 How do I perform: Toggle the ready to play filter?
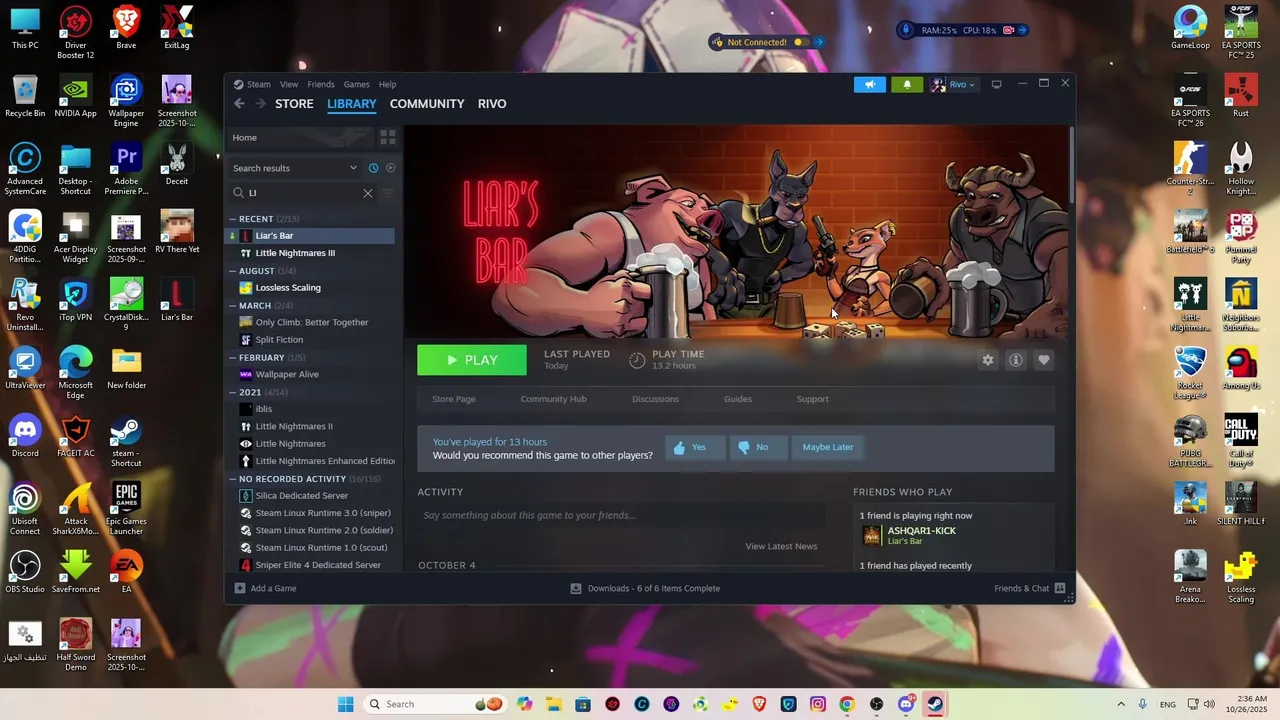pos(390,168)
